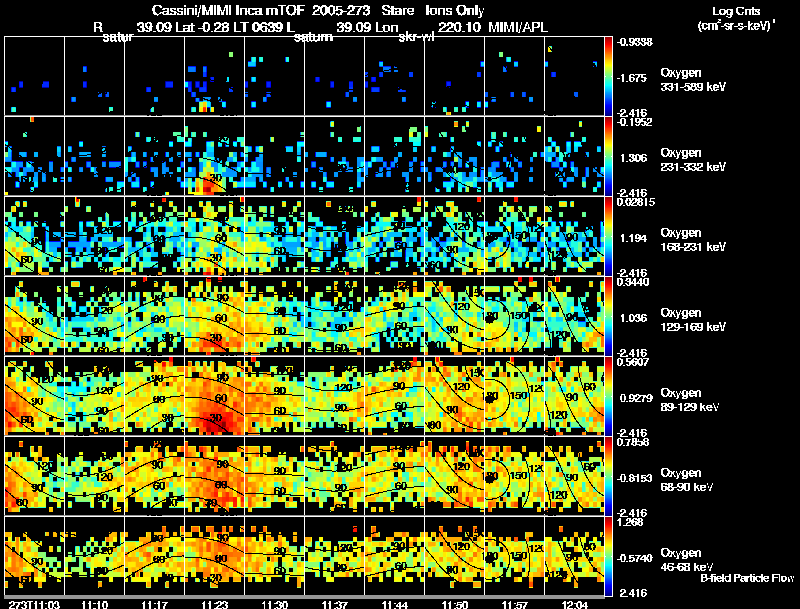
Task: Click the 'skr-wl' label above the panels
Action: [416, 37]
